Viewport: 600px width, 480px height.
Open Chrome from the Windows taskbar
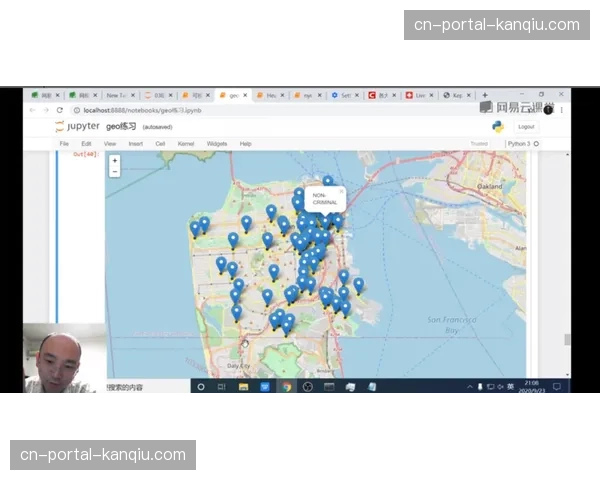coord(286,386)
